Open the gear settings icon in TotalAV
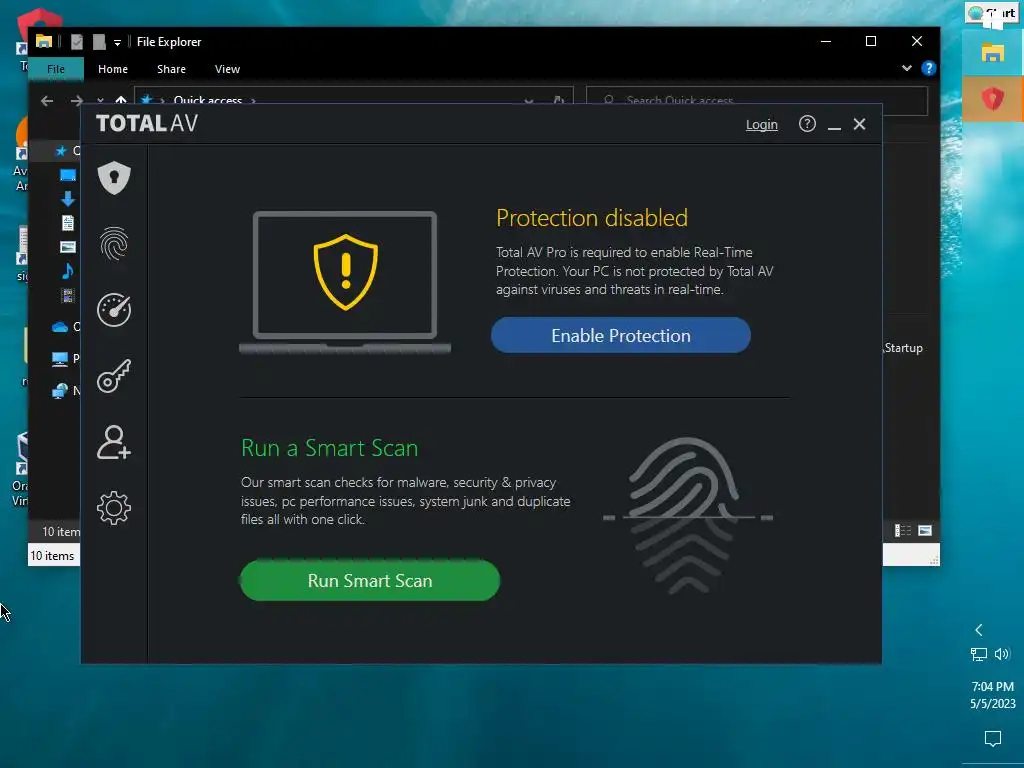 tap(114, 508)
